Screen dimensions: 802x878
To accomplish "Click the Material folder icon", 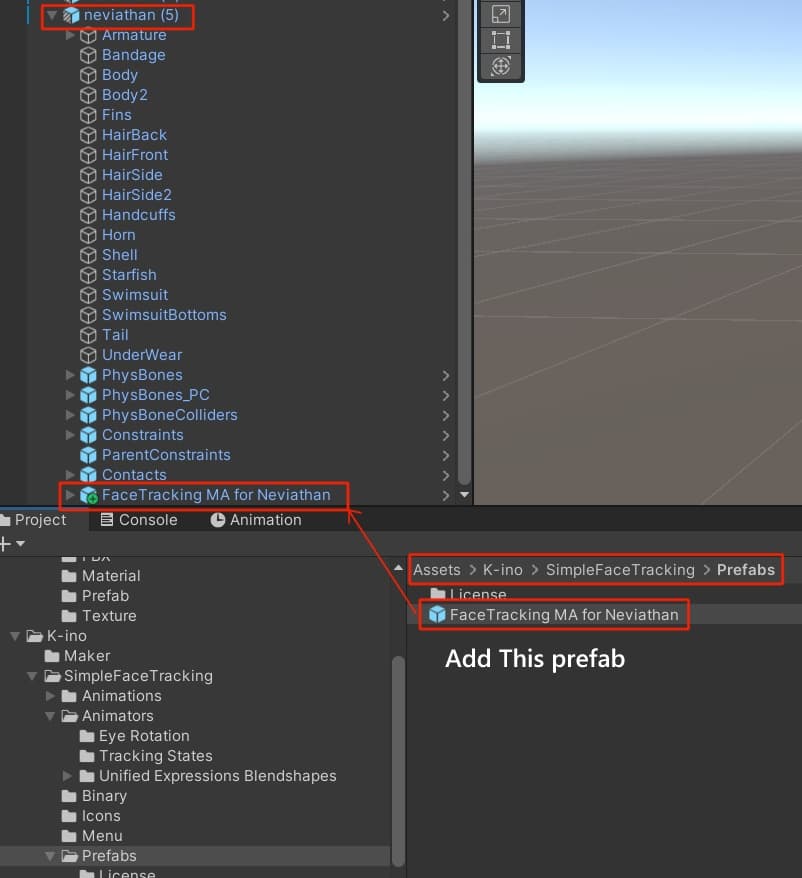I will [x=69, y=576].
